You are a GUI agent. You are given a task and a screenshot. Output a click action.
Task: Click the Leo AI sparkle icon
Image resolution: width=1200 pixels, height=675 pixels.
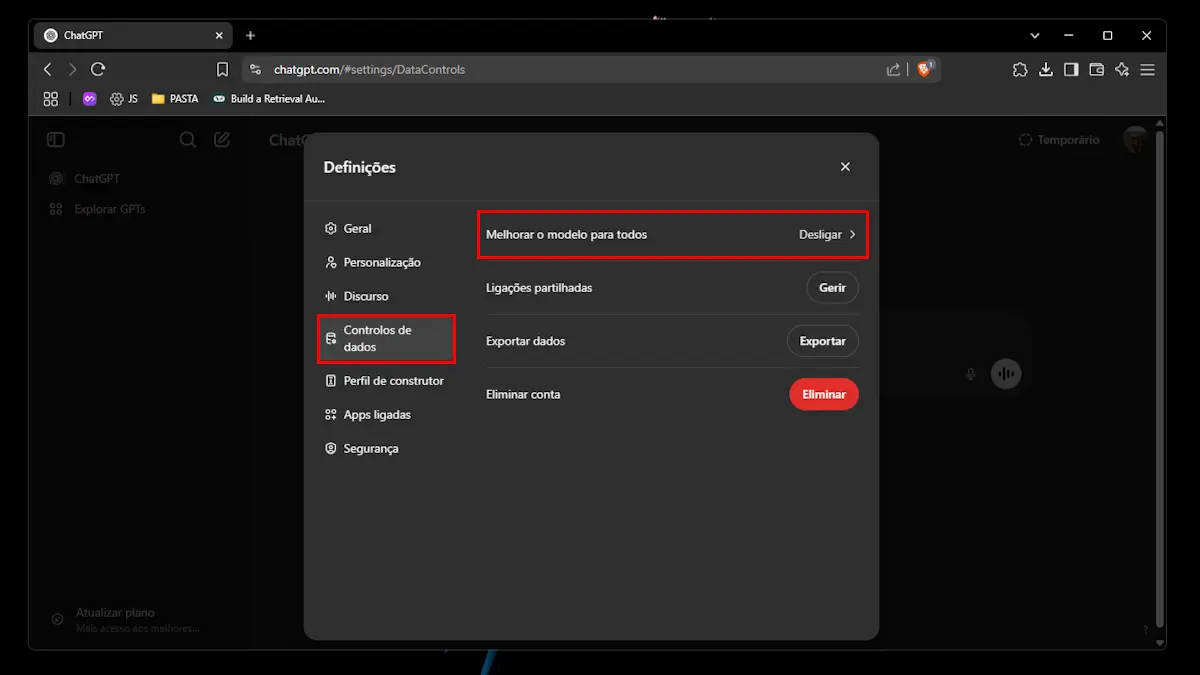(1122, 70)
